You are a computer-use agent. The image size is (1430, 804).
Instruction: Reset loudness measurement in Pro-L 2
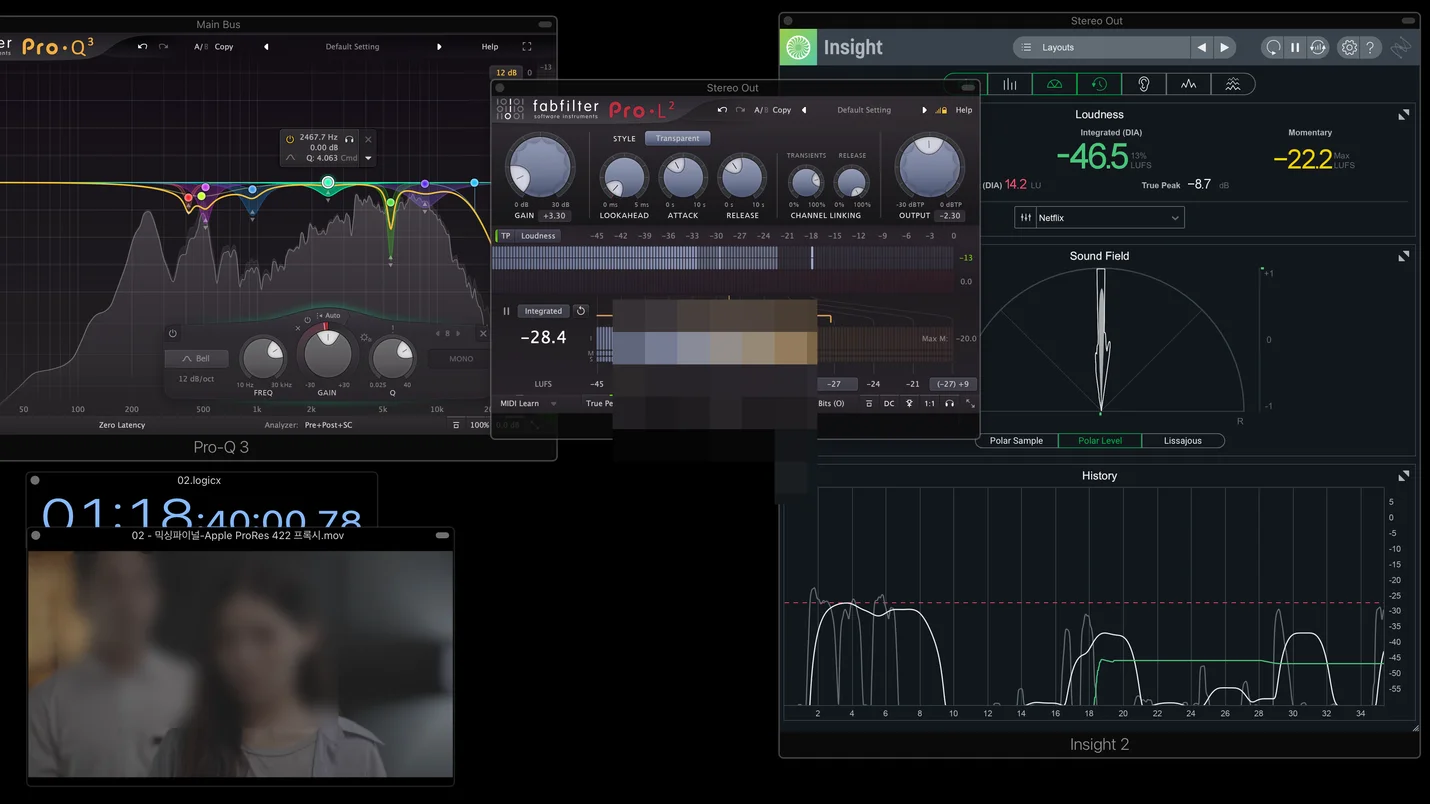point(581,311)
